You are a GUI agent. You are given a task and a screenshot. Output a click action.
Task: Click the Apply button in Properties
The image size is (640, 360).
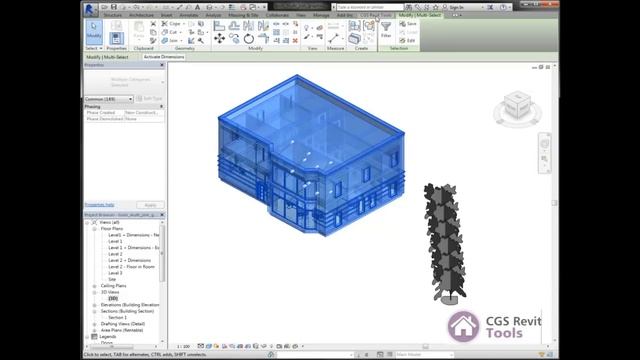(150, 205)
